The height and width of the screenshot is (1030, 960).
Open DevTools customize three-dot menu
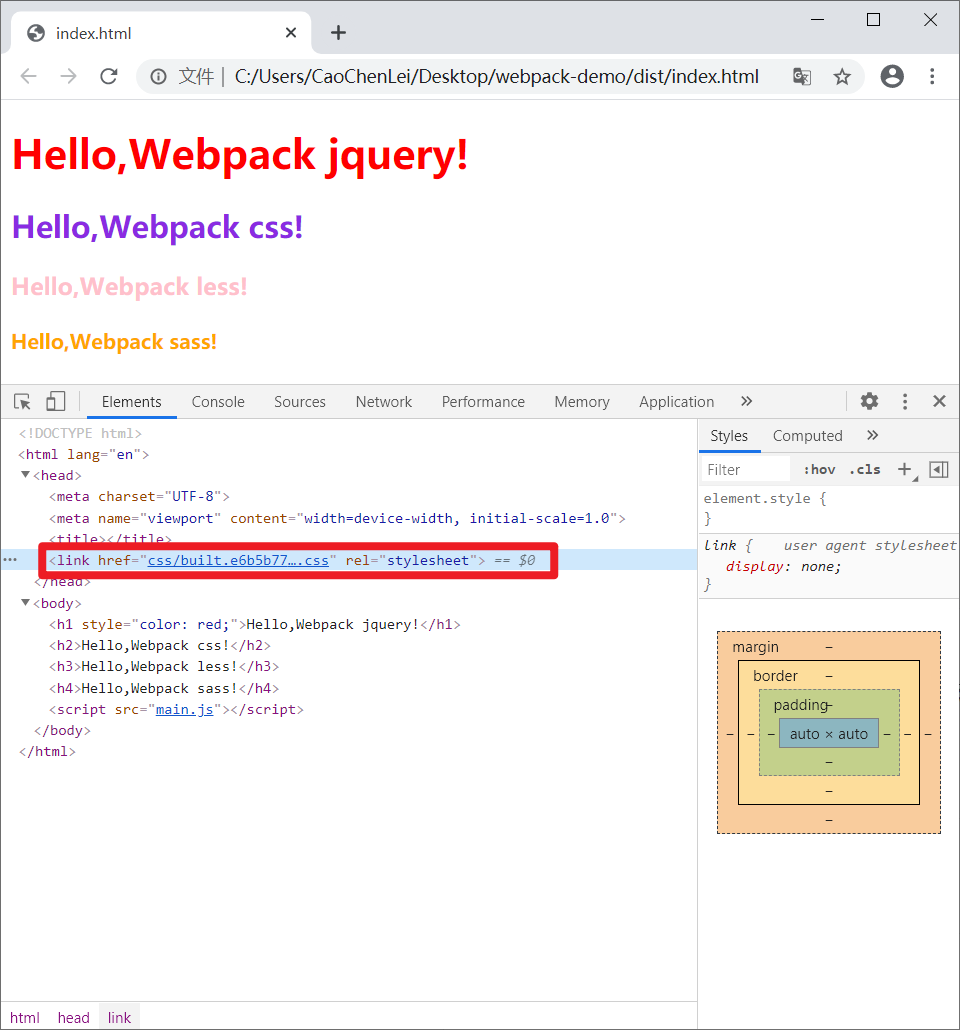click(x=905, y=401)
